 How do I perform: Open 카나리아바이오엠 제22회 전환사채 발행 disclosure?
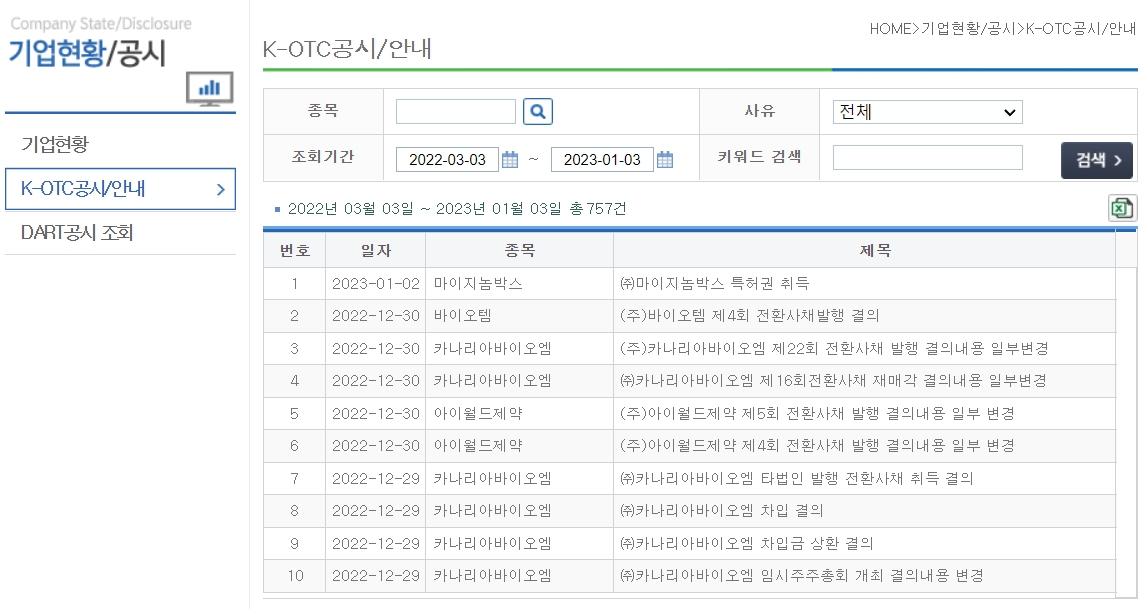coord(834,348)
